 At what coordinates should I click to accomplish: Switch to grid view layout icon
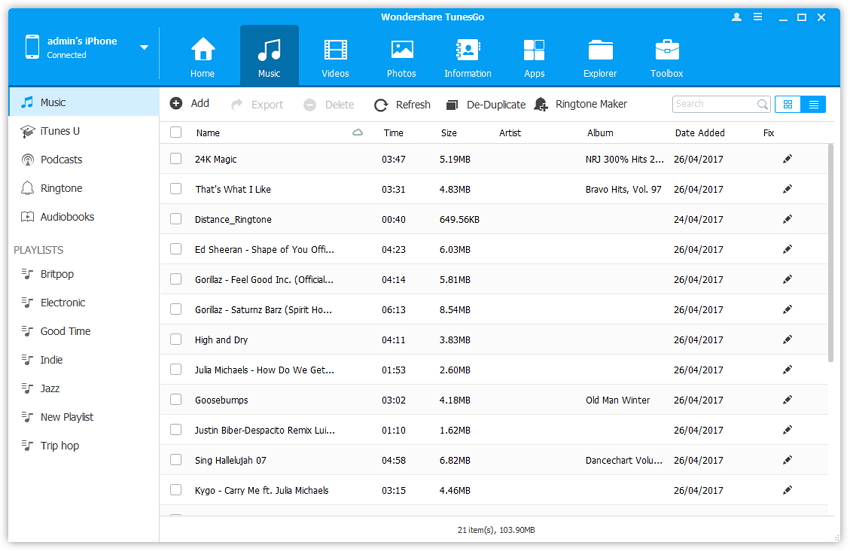click(787, 104)
